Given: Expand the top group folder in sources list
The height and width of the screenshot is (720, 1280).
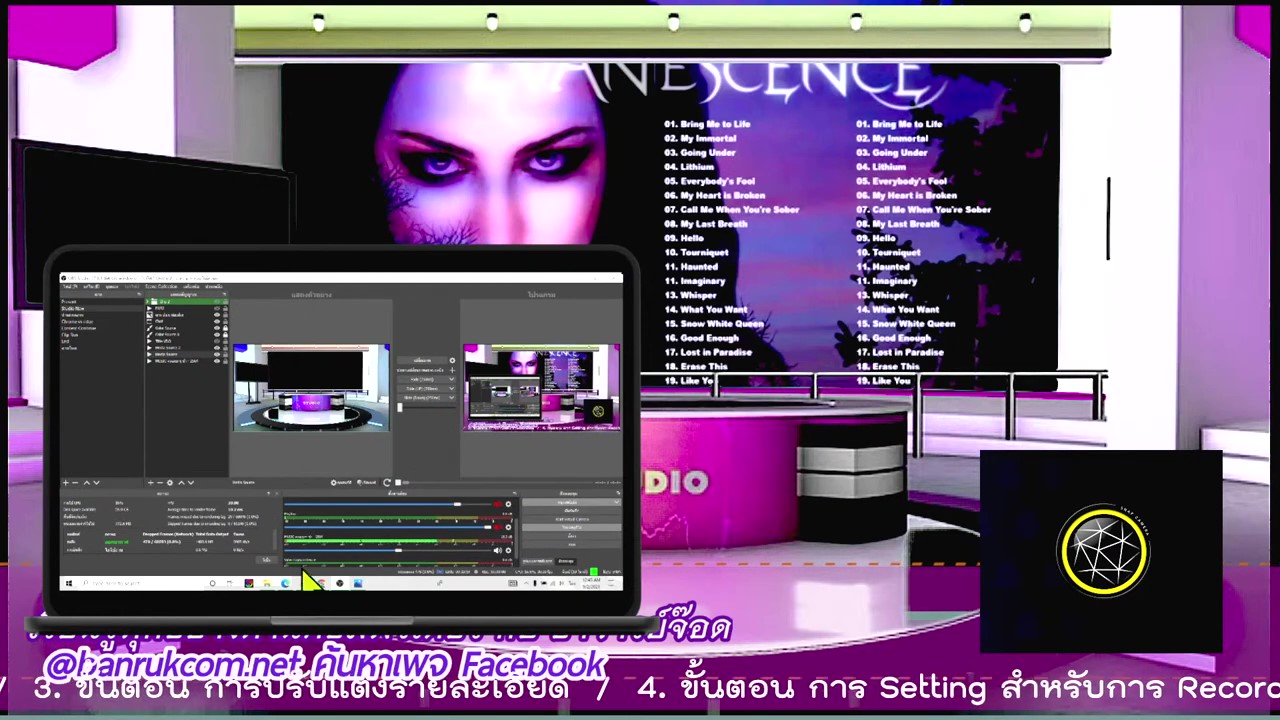Looking at the screenshot, I should [x=148, y=302].
